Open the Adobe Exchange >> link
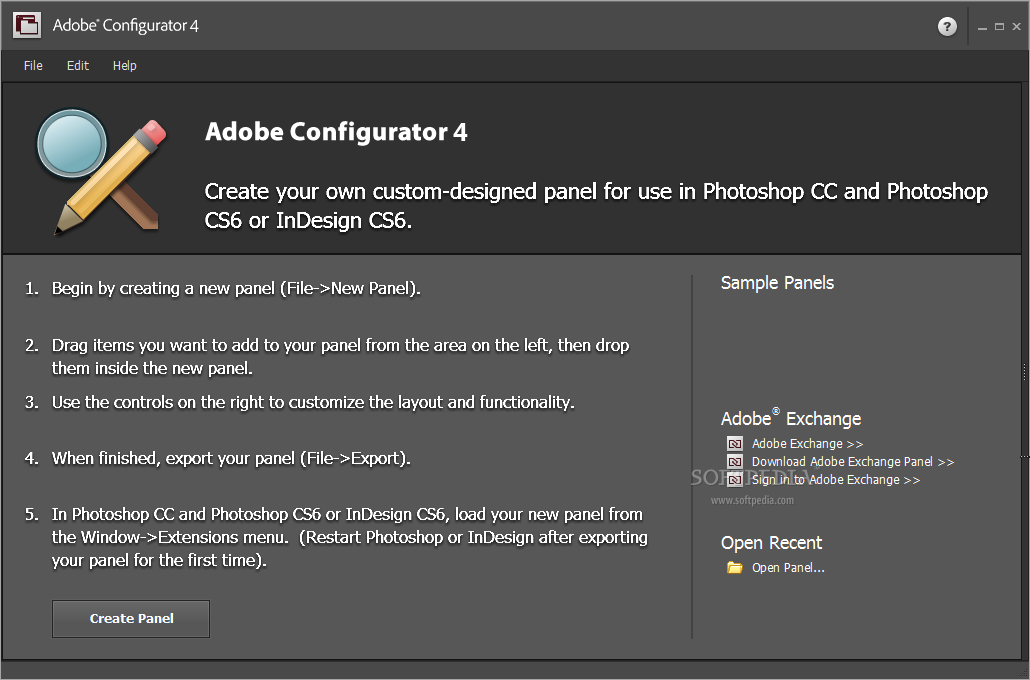The image size is (1030, 680). pos(807,443)
